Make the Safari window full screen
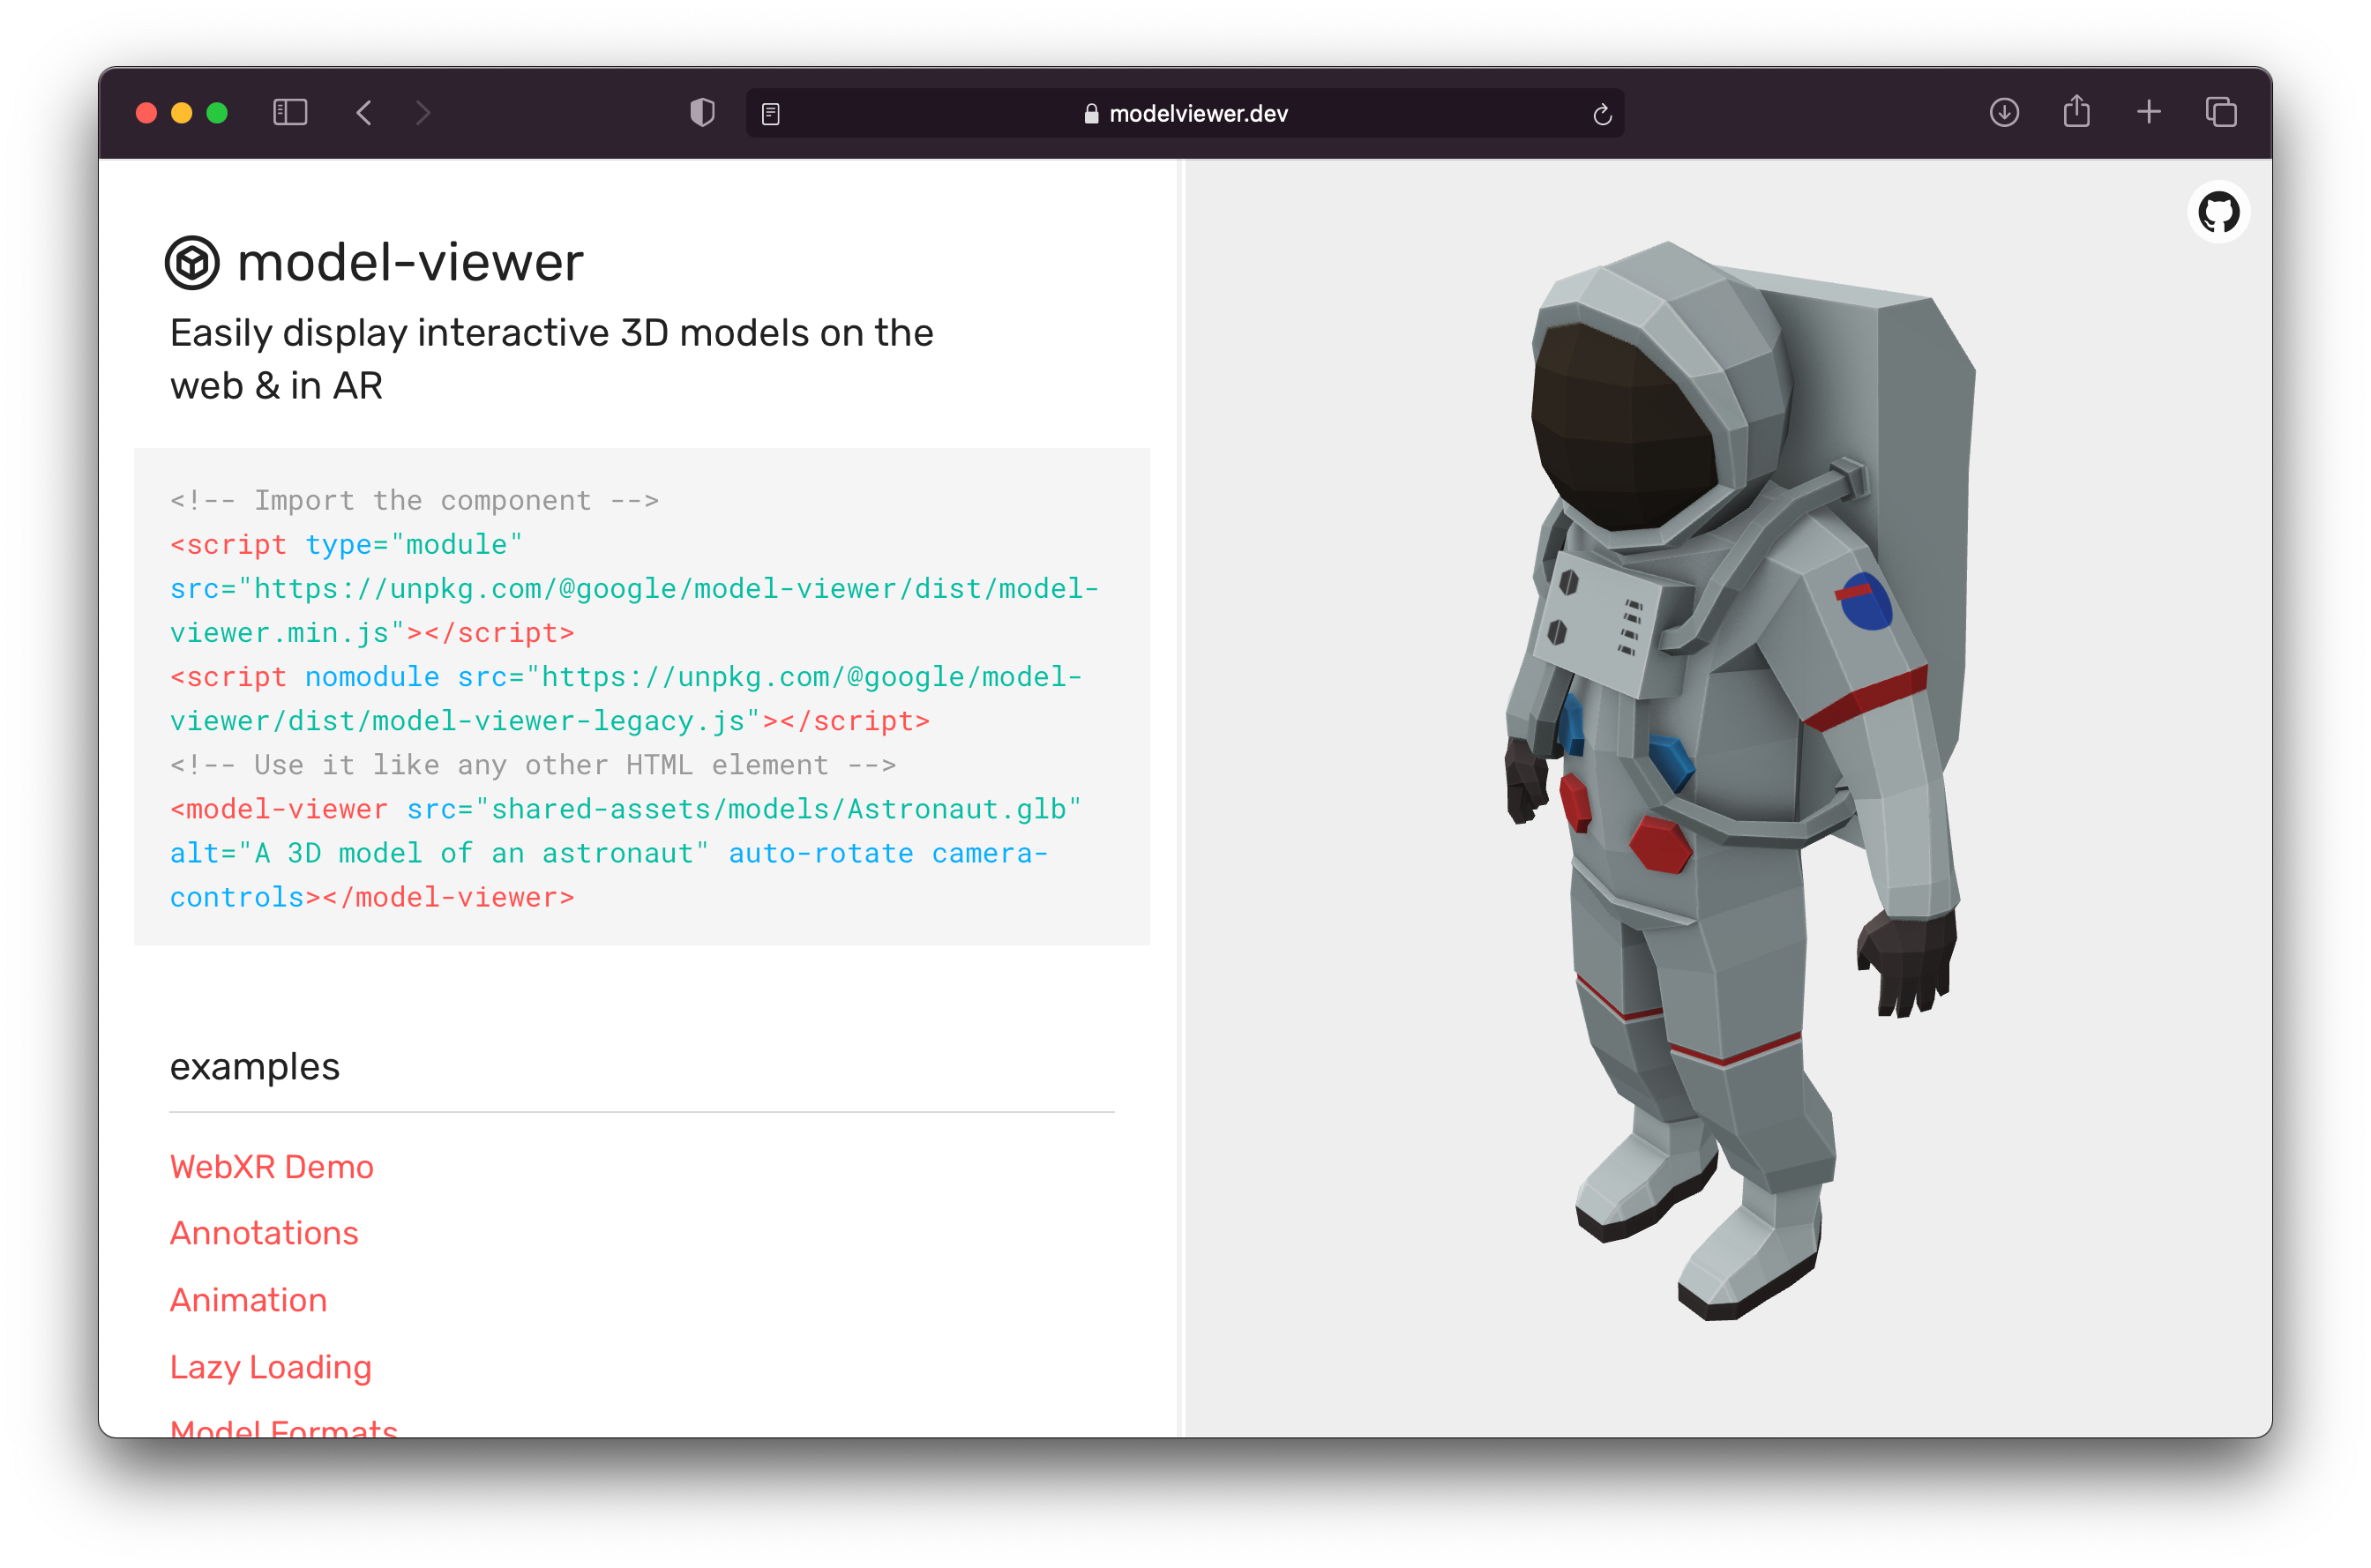This screenshot has width=2371, height=1568. pos(217,113)
